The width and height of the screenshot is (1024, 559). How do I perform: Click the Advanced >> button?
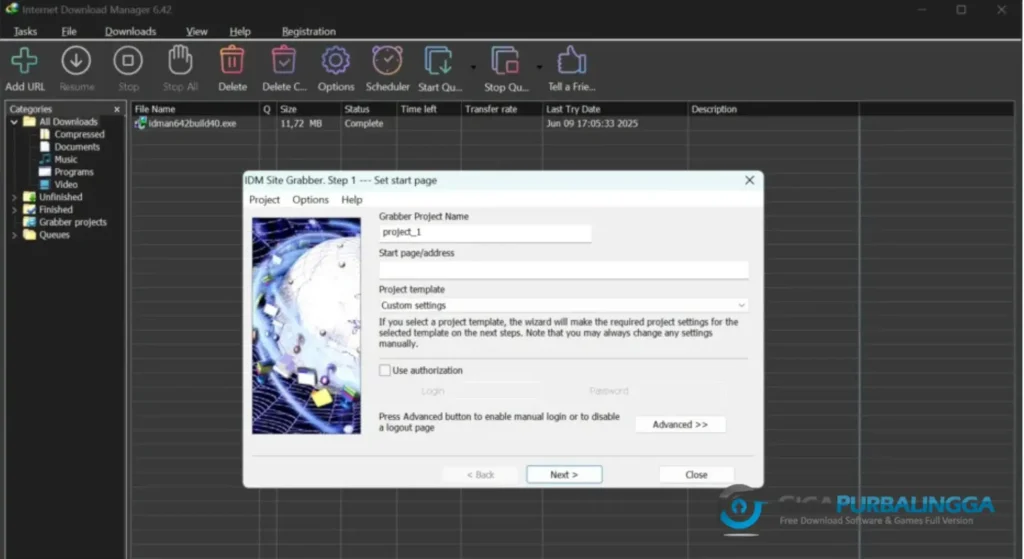(680, 424)
